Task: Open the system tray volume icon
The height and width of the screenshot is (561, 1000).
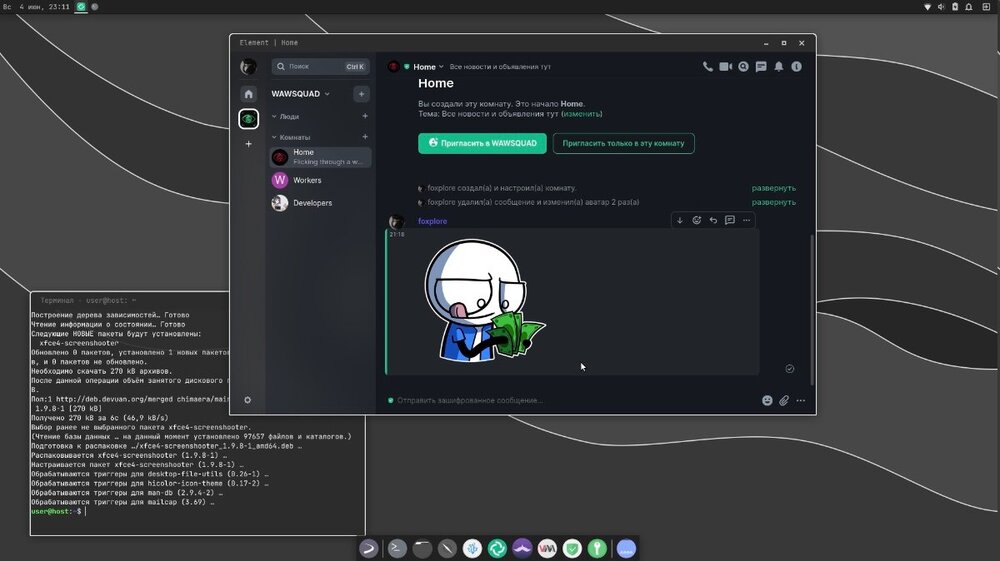Action: [x=941, y=7]
